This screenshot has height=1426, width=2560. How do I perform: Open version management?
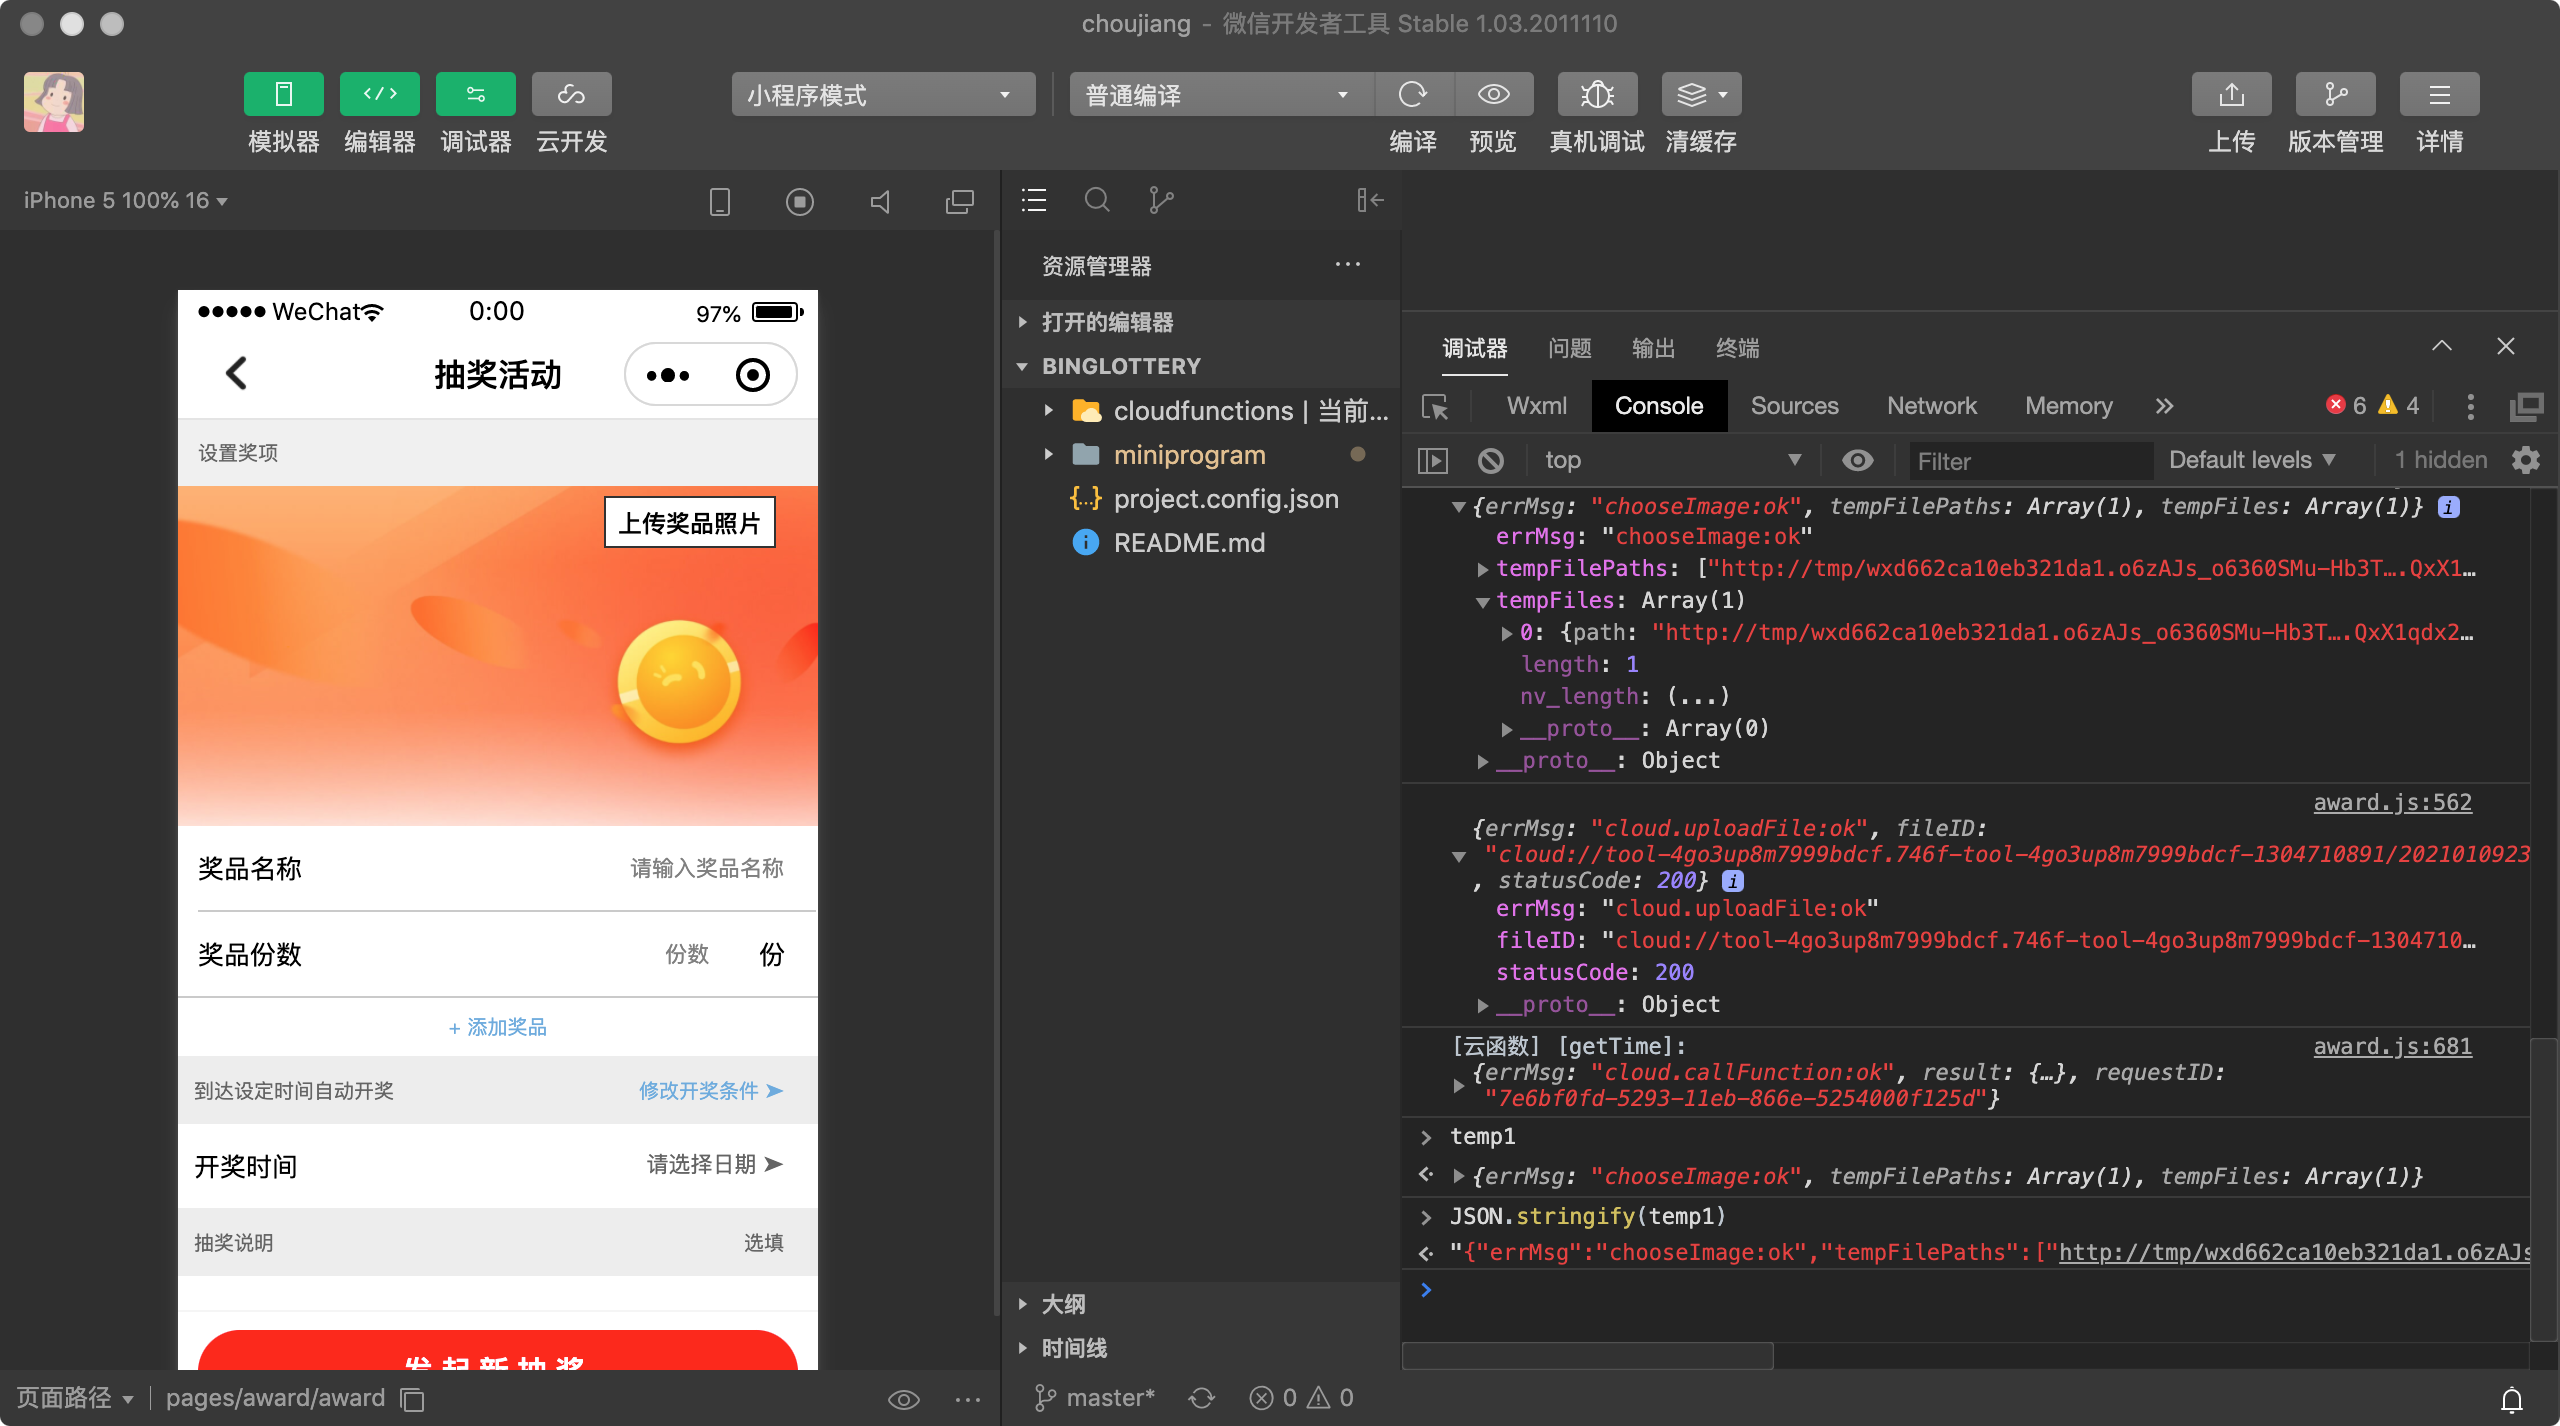pyautogui.click(x=2335, y=95)
